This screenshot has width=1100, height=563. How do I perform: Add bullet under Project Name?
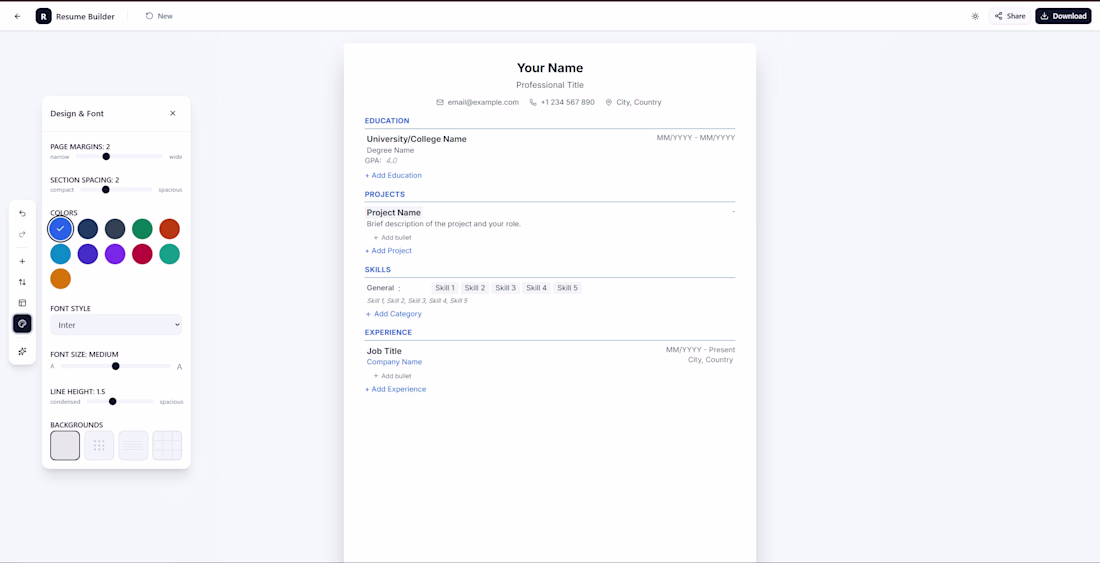coord(392,238)
